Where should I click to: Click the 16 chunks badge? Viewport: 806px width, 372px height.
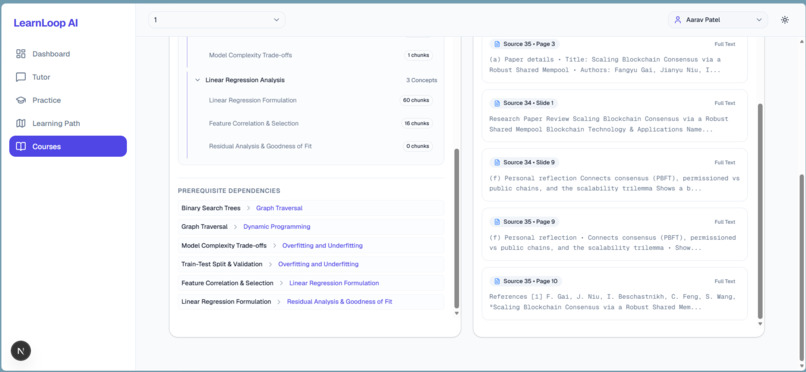417,123
